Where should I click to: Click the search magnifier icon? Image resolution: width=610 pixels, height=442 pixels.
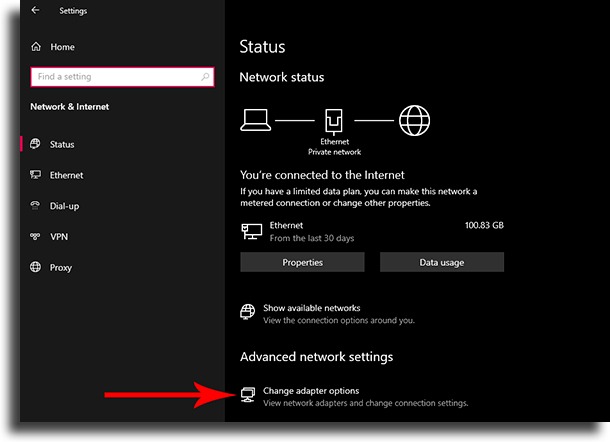[205, 77]
